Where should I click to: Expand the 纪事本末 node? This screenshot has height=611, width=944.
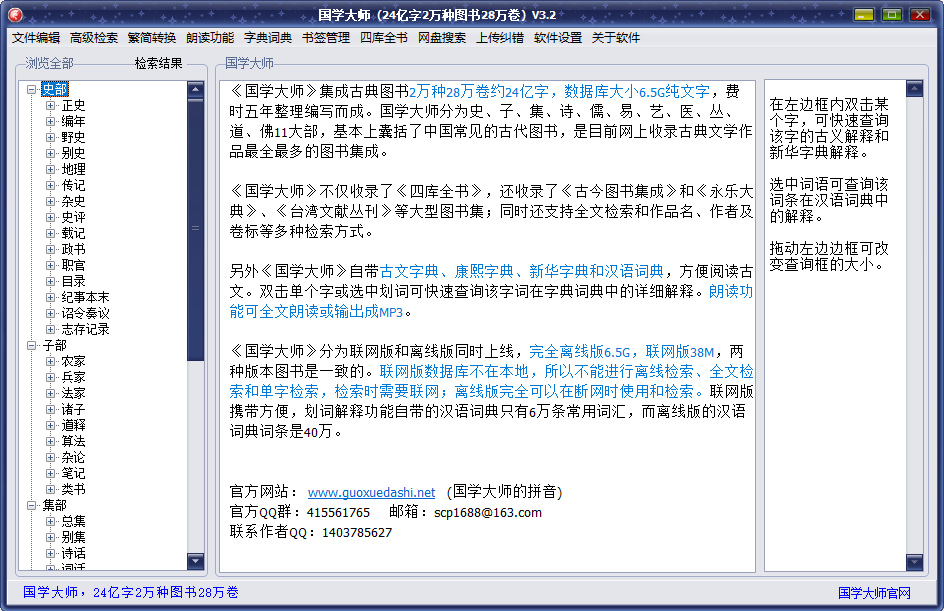[x=51, y=297]
